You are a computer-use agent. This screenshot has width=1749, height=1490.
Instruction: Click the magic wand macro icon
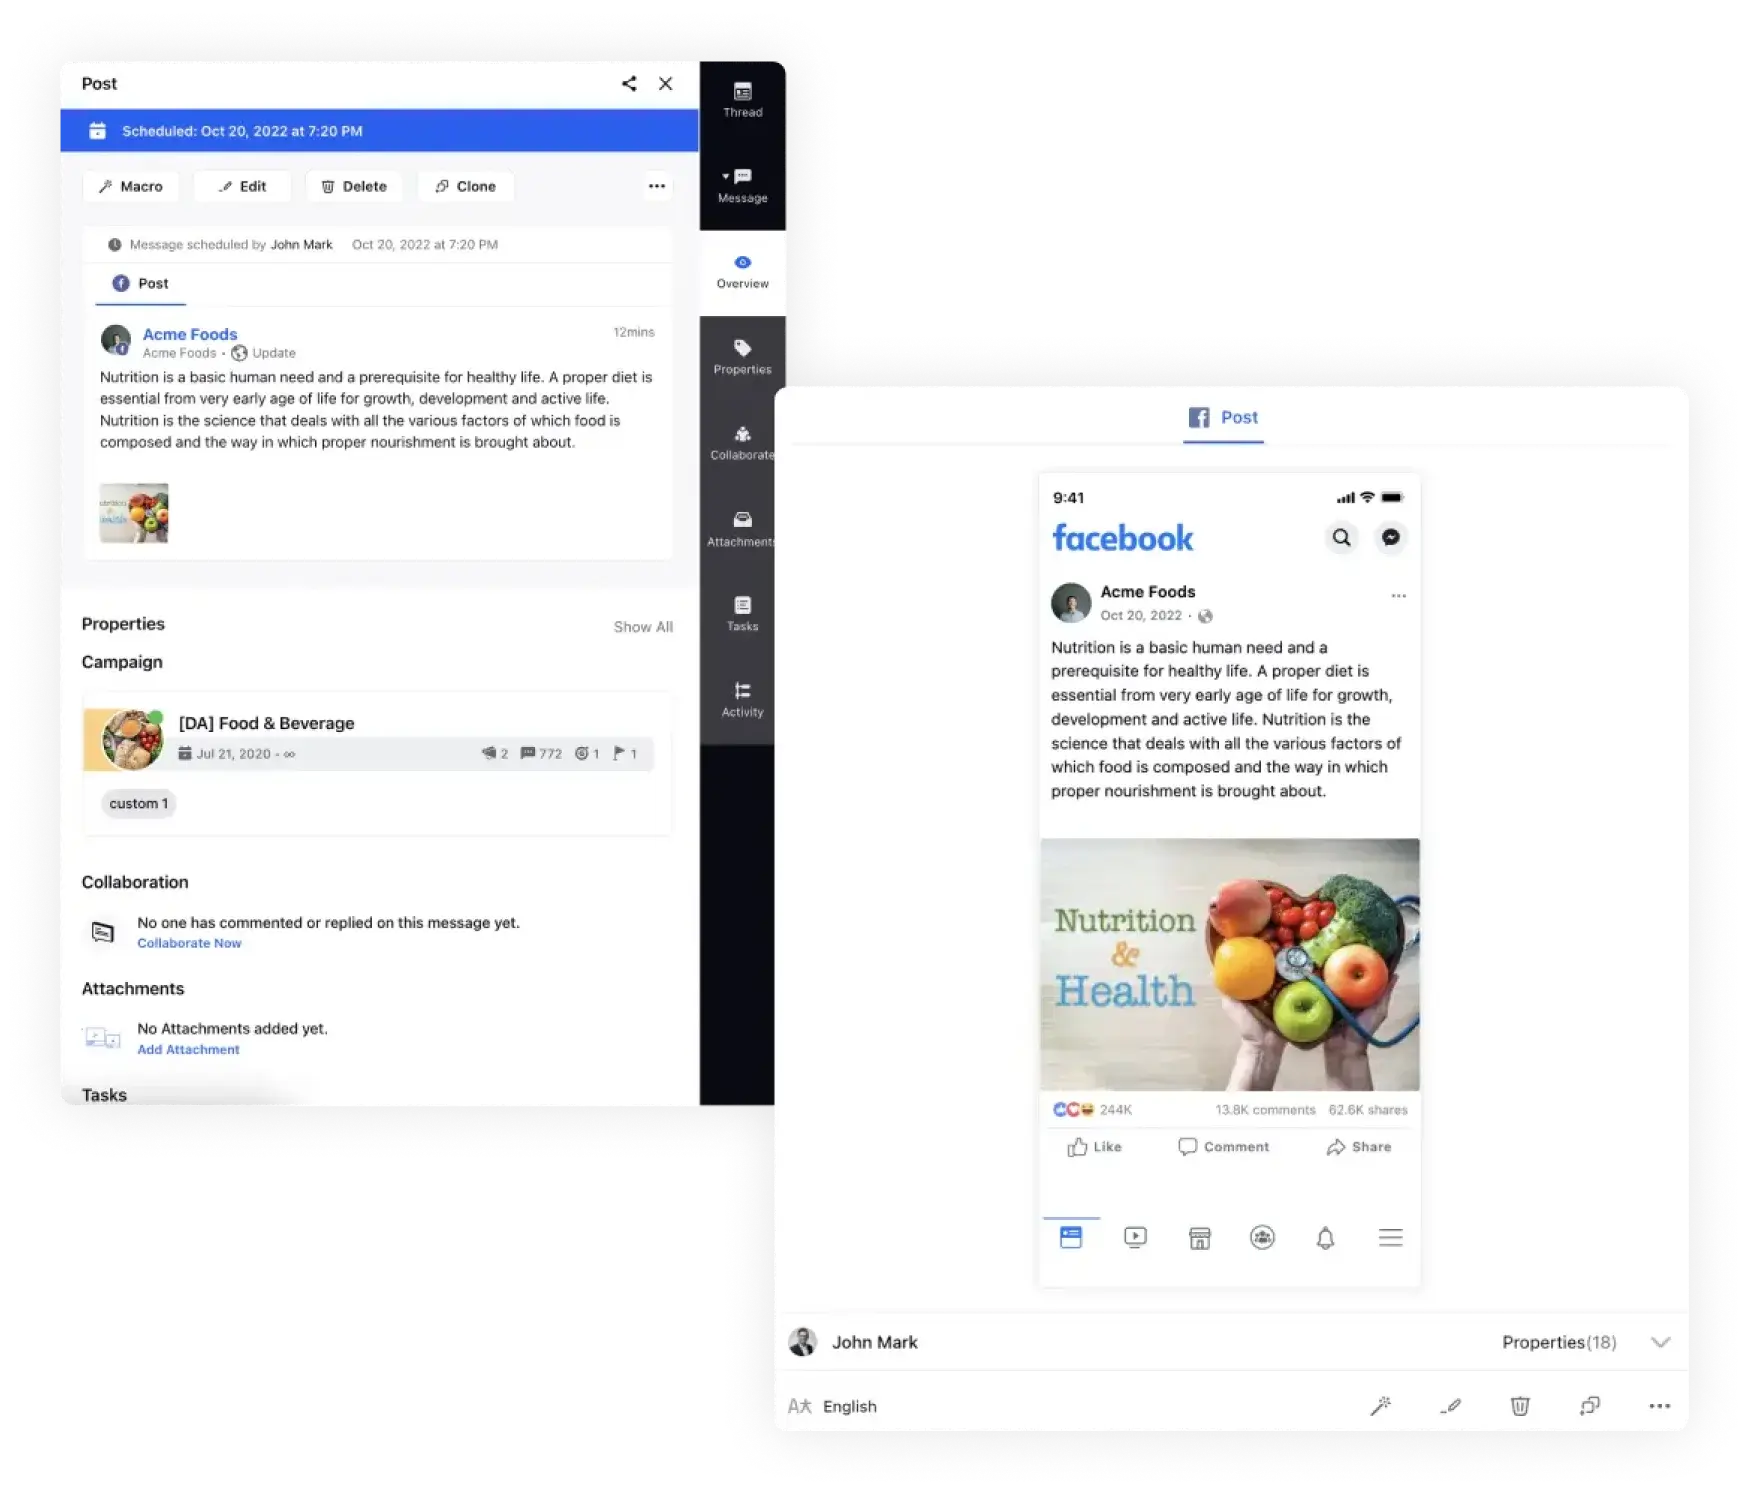(x=1381, y=1407)
